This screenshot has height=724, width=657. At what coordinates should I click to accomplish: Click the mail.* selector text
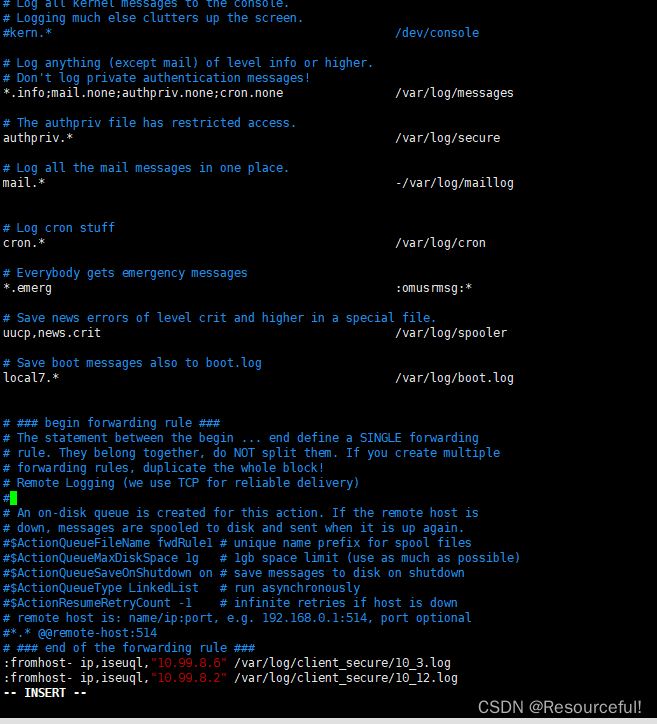24,183
